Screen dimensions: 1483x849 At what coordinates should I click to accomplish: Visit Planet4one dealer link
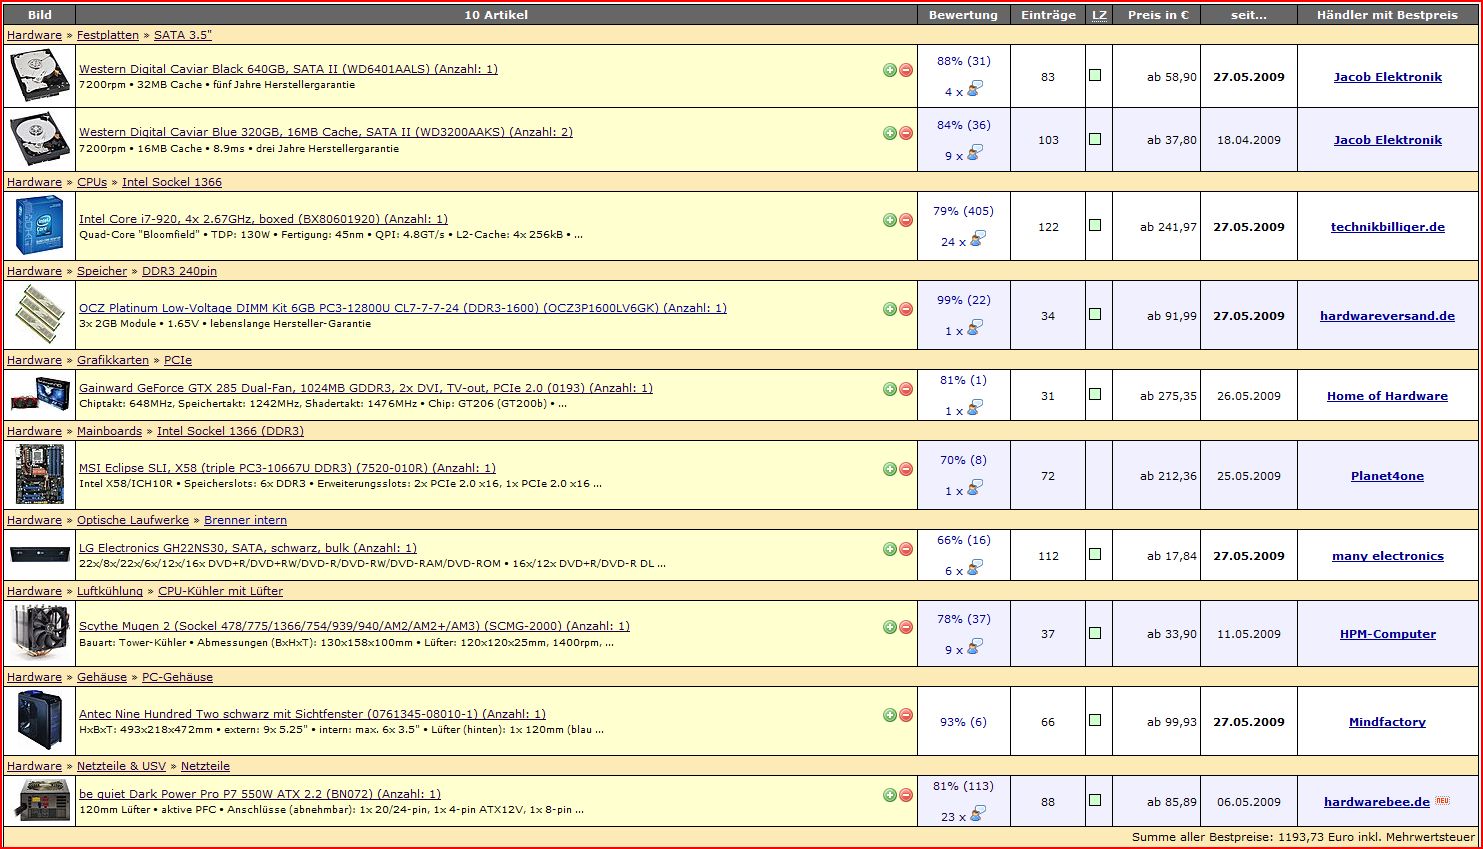pyautogui.click(x=1387, y=476)
